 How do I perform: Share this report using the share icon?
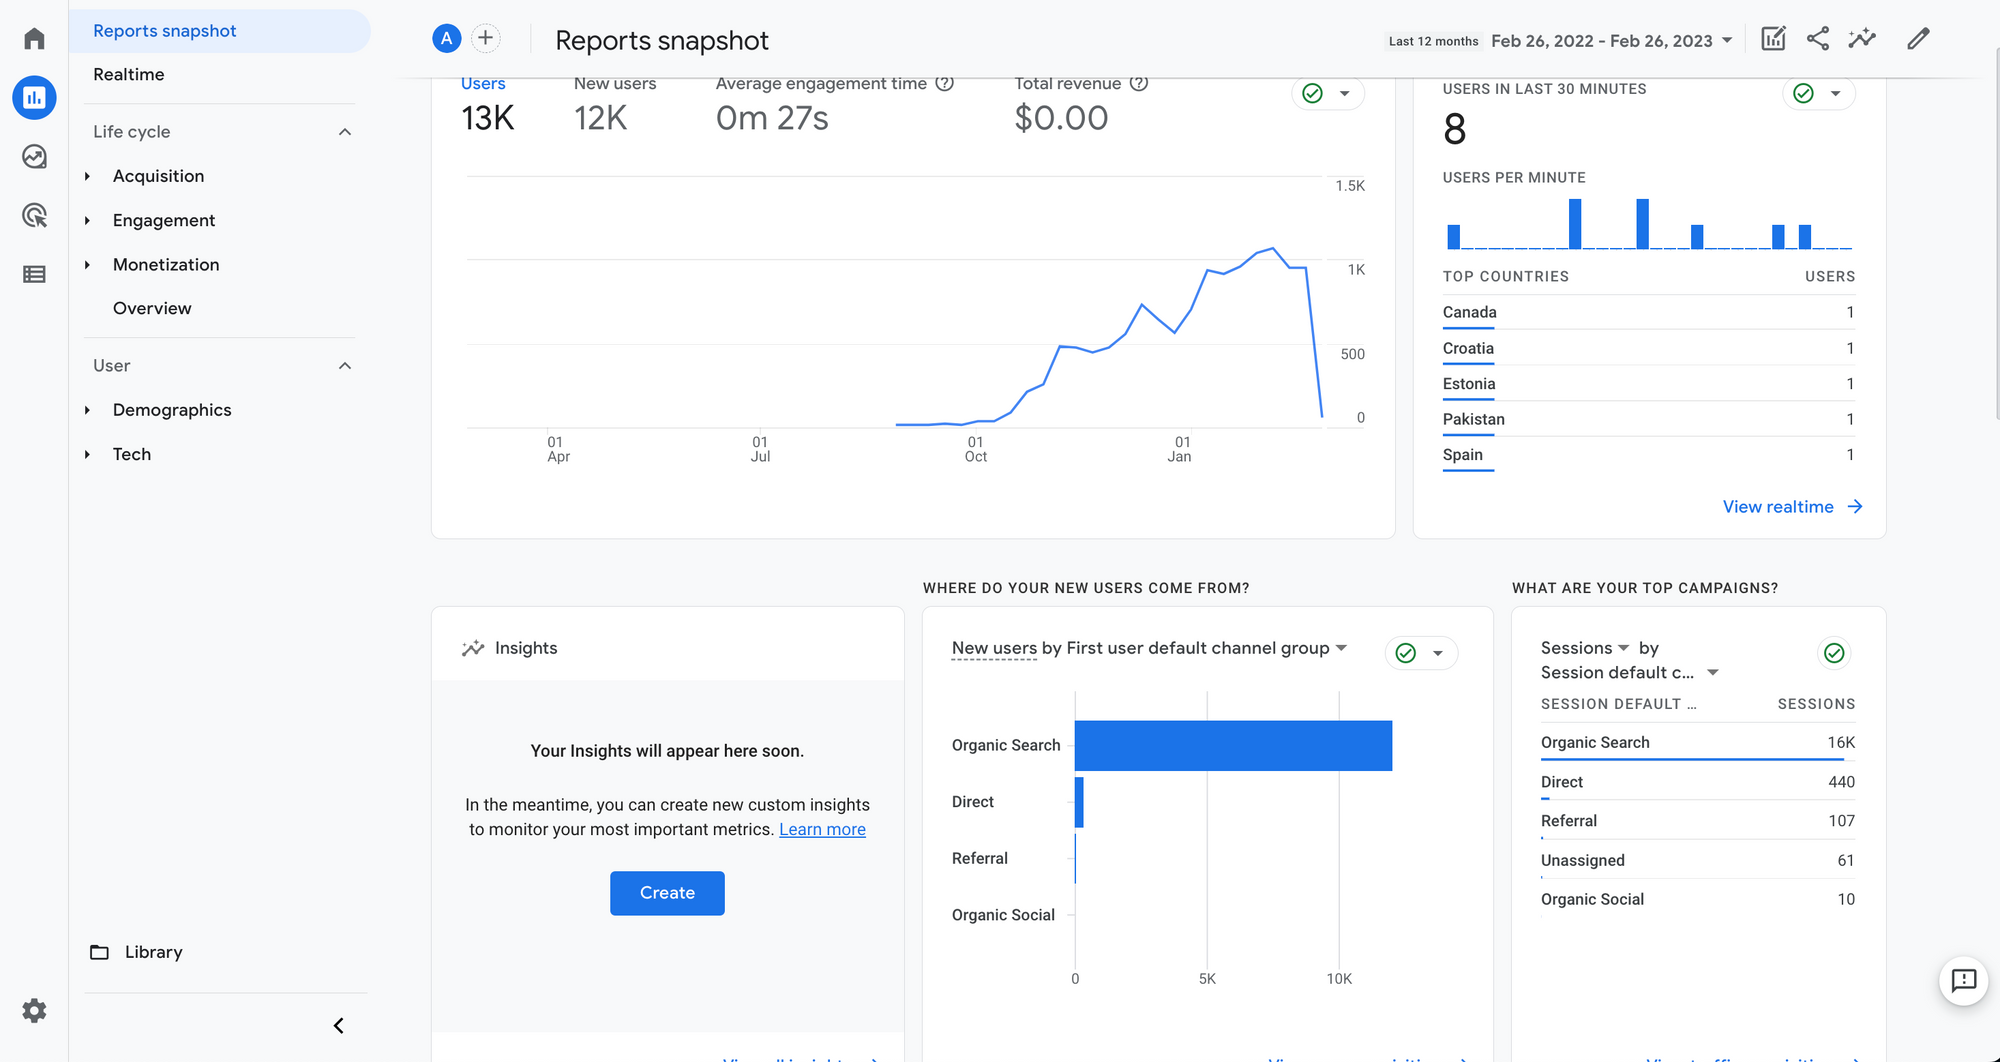pos(1817,38)
